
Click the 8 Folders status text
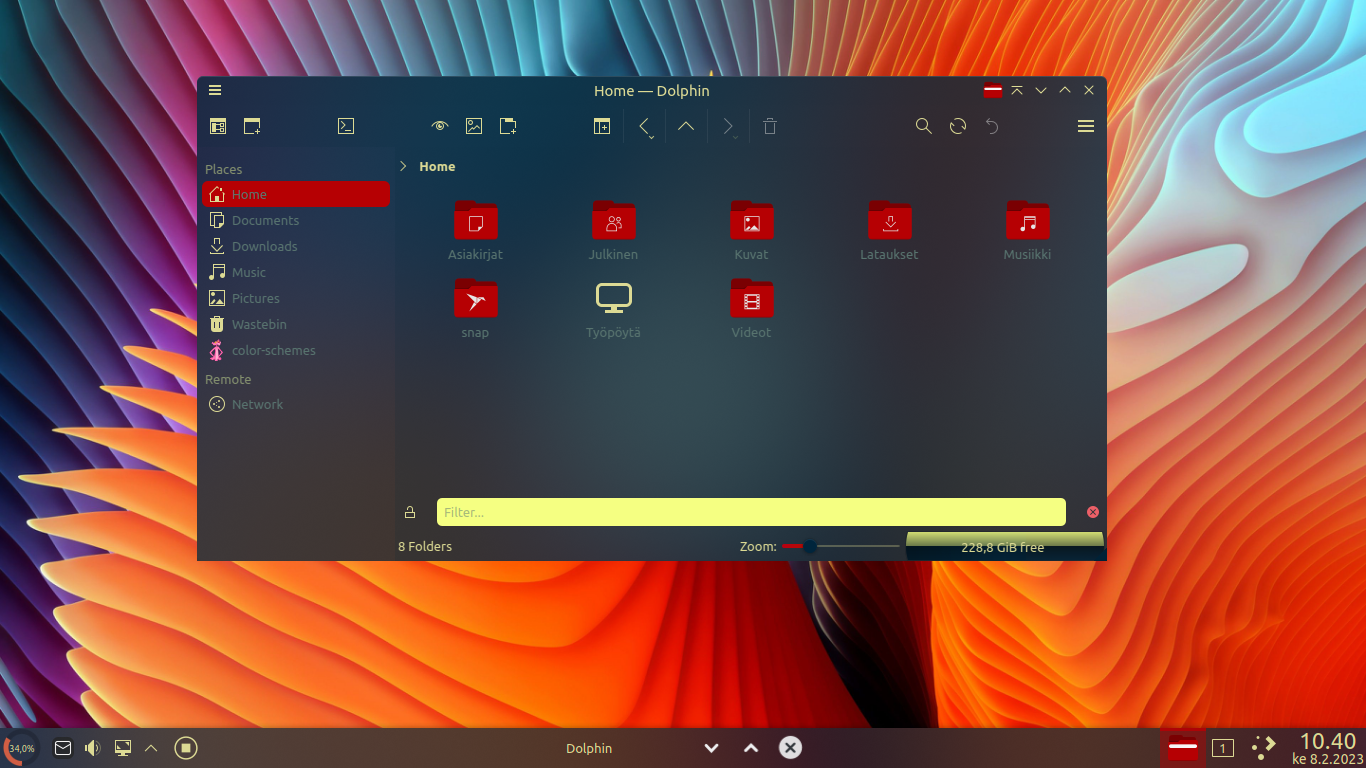(x=425, y=546)
